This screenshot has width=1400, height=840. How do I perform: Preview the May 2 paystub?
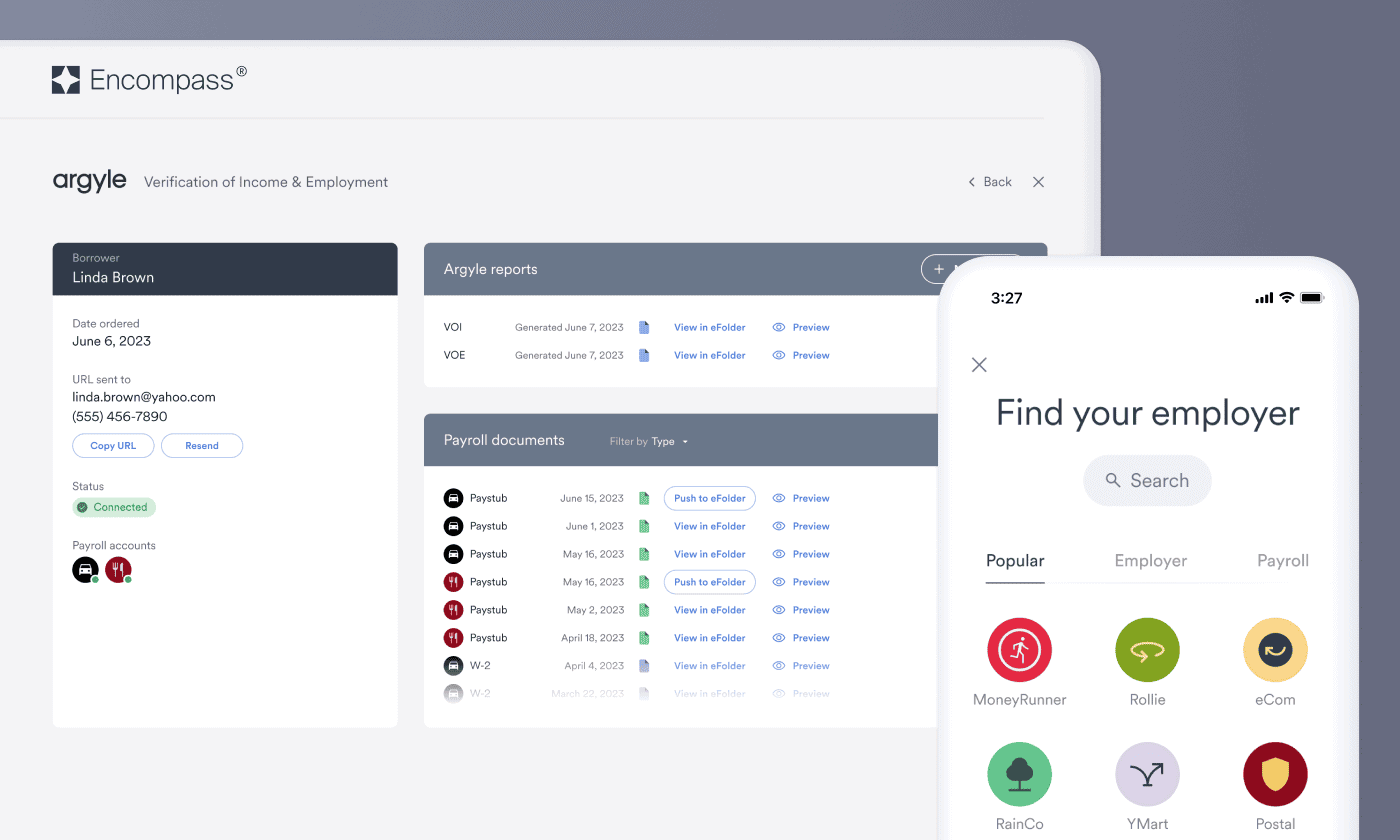(801, 610)
